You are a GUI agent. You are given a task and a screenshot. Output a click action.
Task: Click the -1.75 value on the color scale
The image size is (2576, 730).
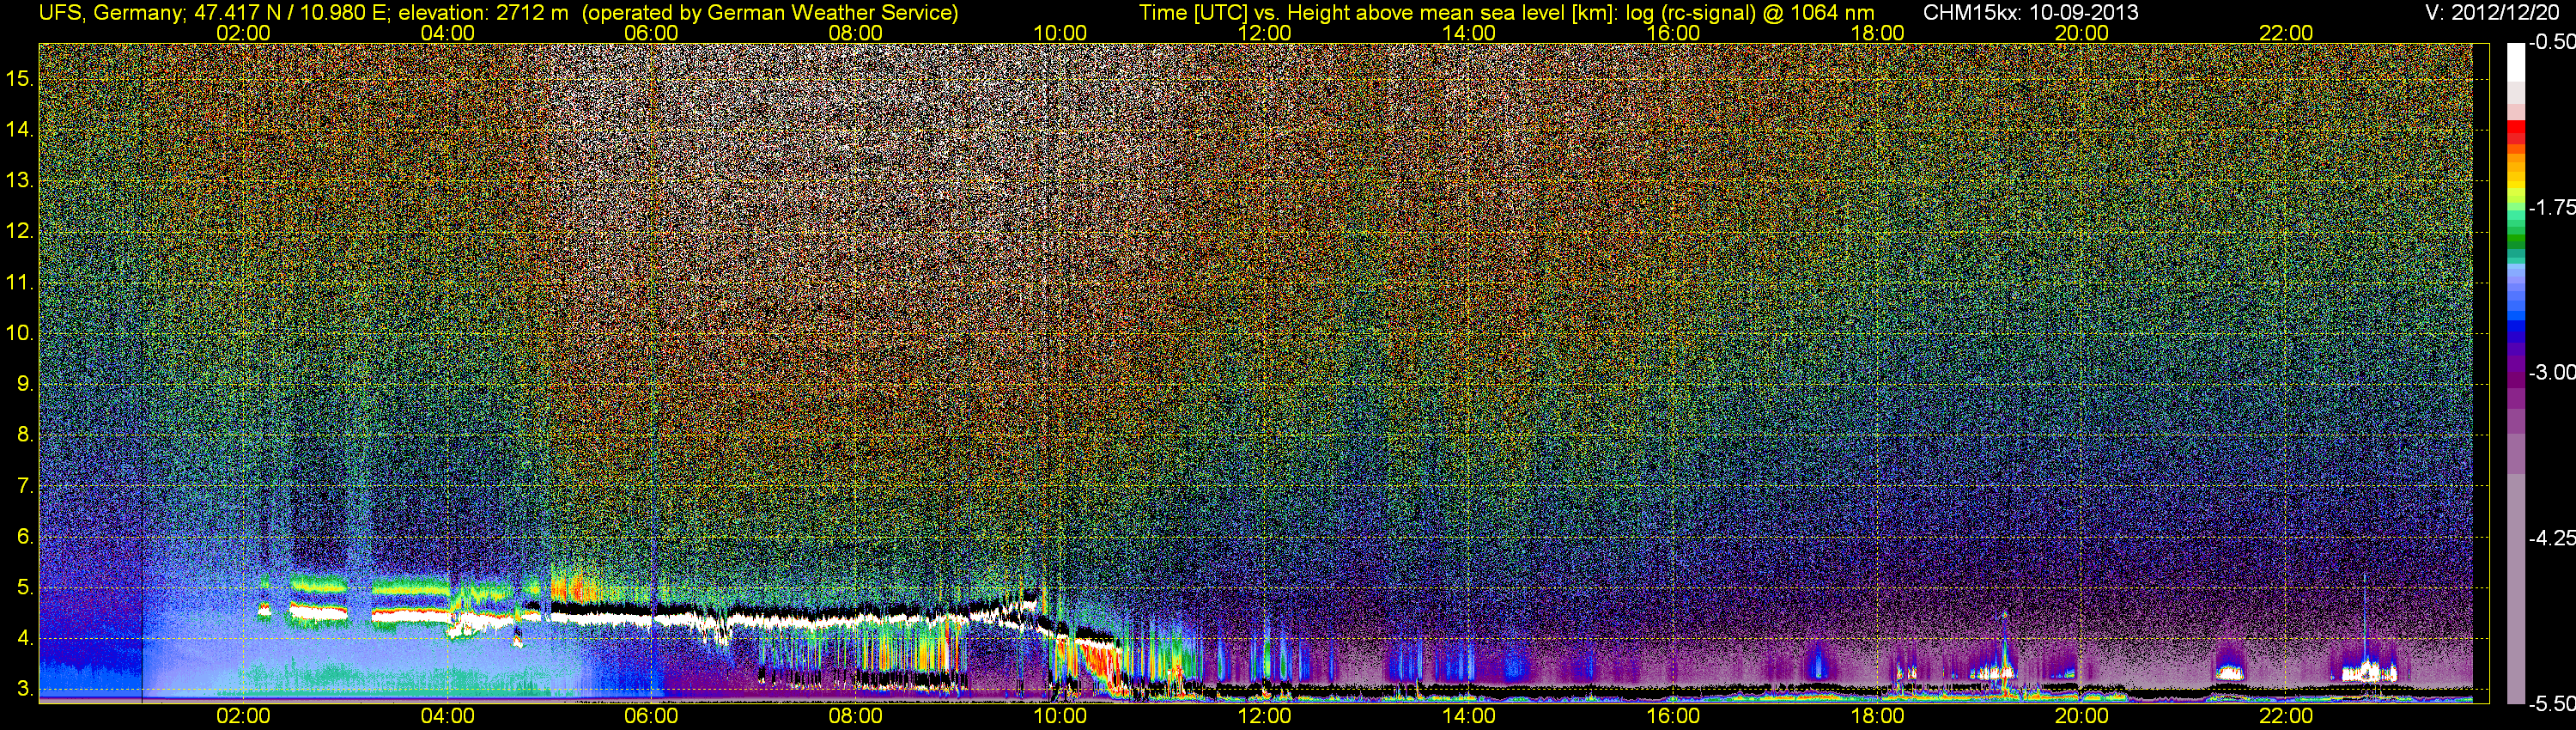pos(2551,207)
